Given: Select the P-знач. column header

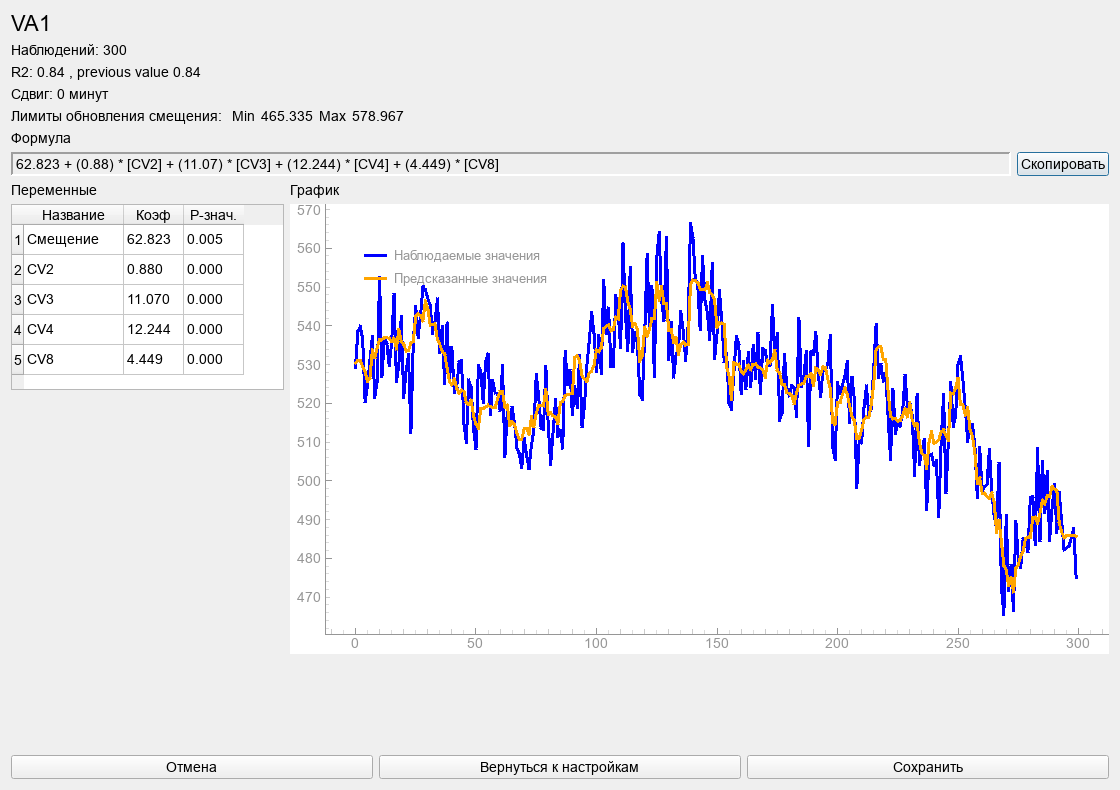Looking at the screenshot, I should point(214,215).
